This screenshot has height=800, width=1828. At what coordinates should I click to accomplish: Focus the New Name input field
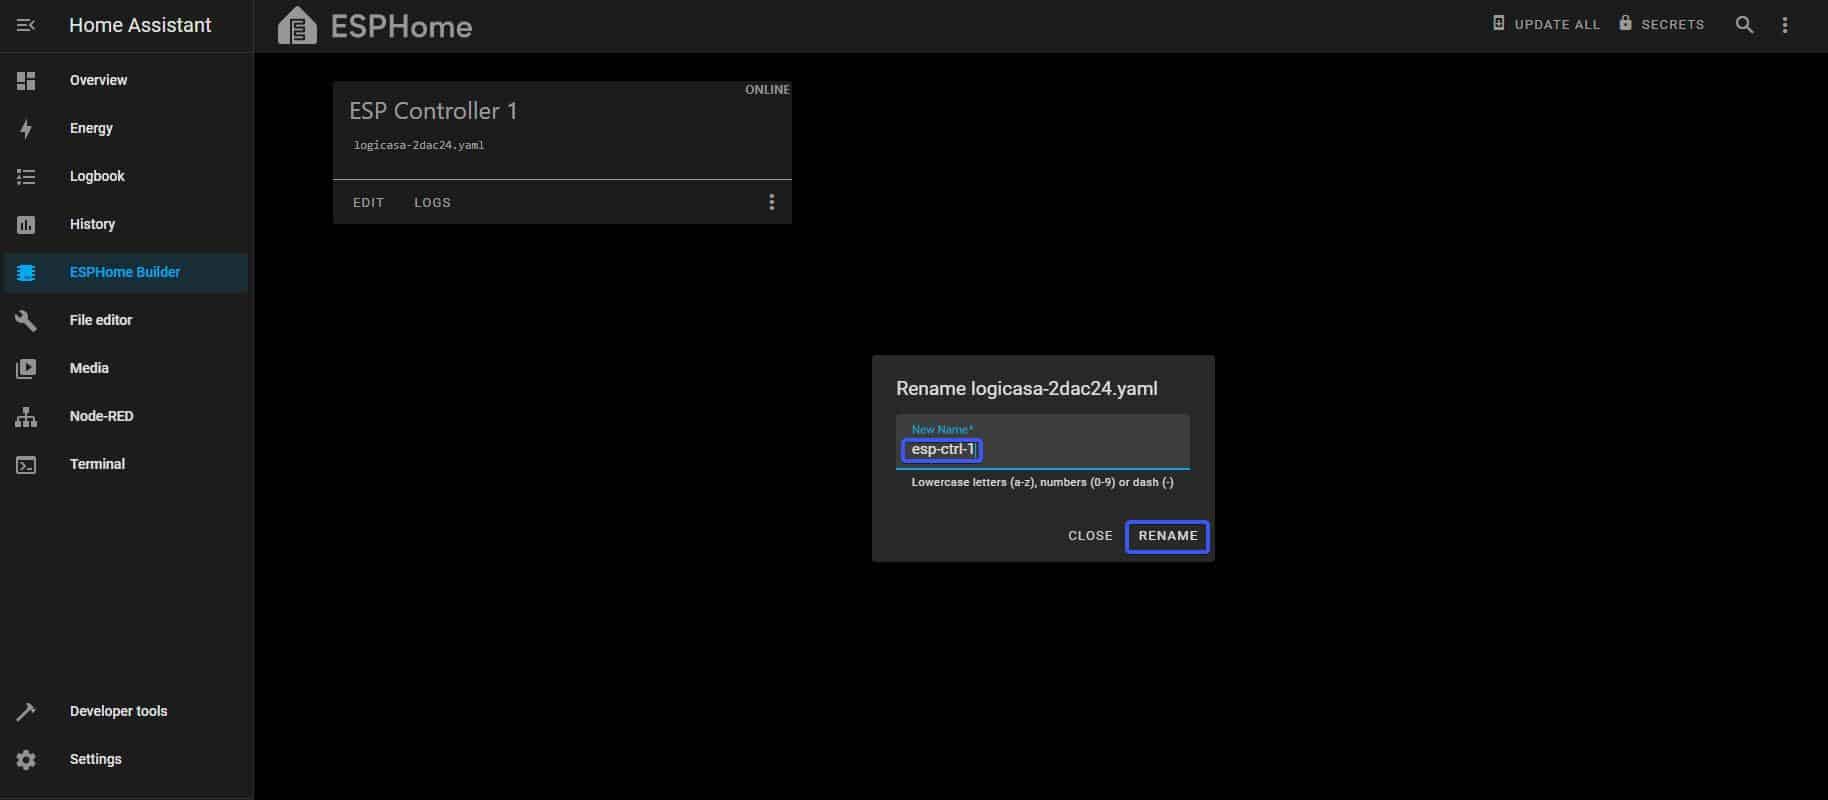[x=1043, y=442]
